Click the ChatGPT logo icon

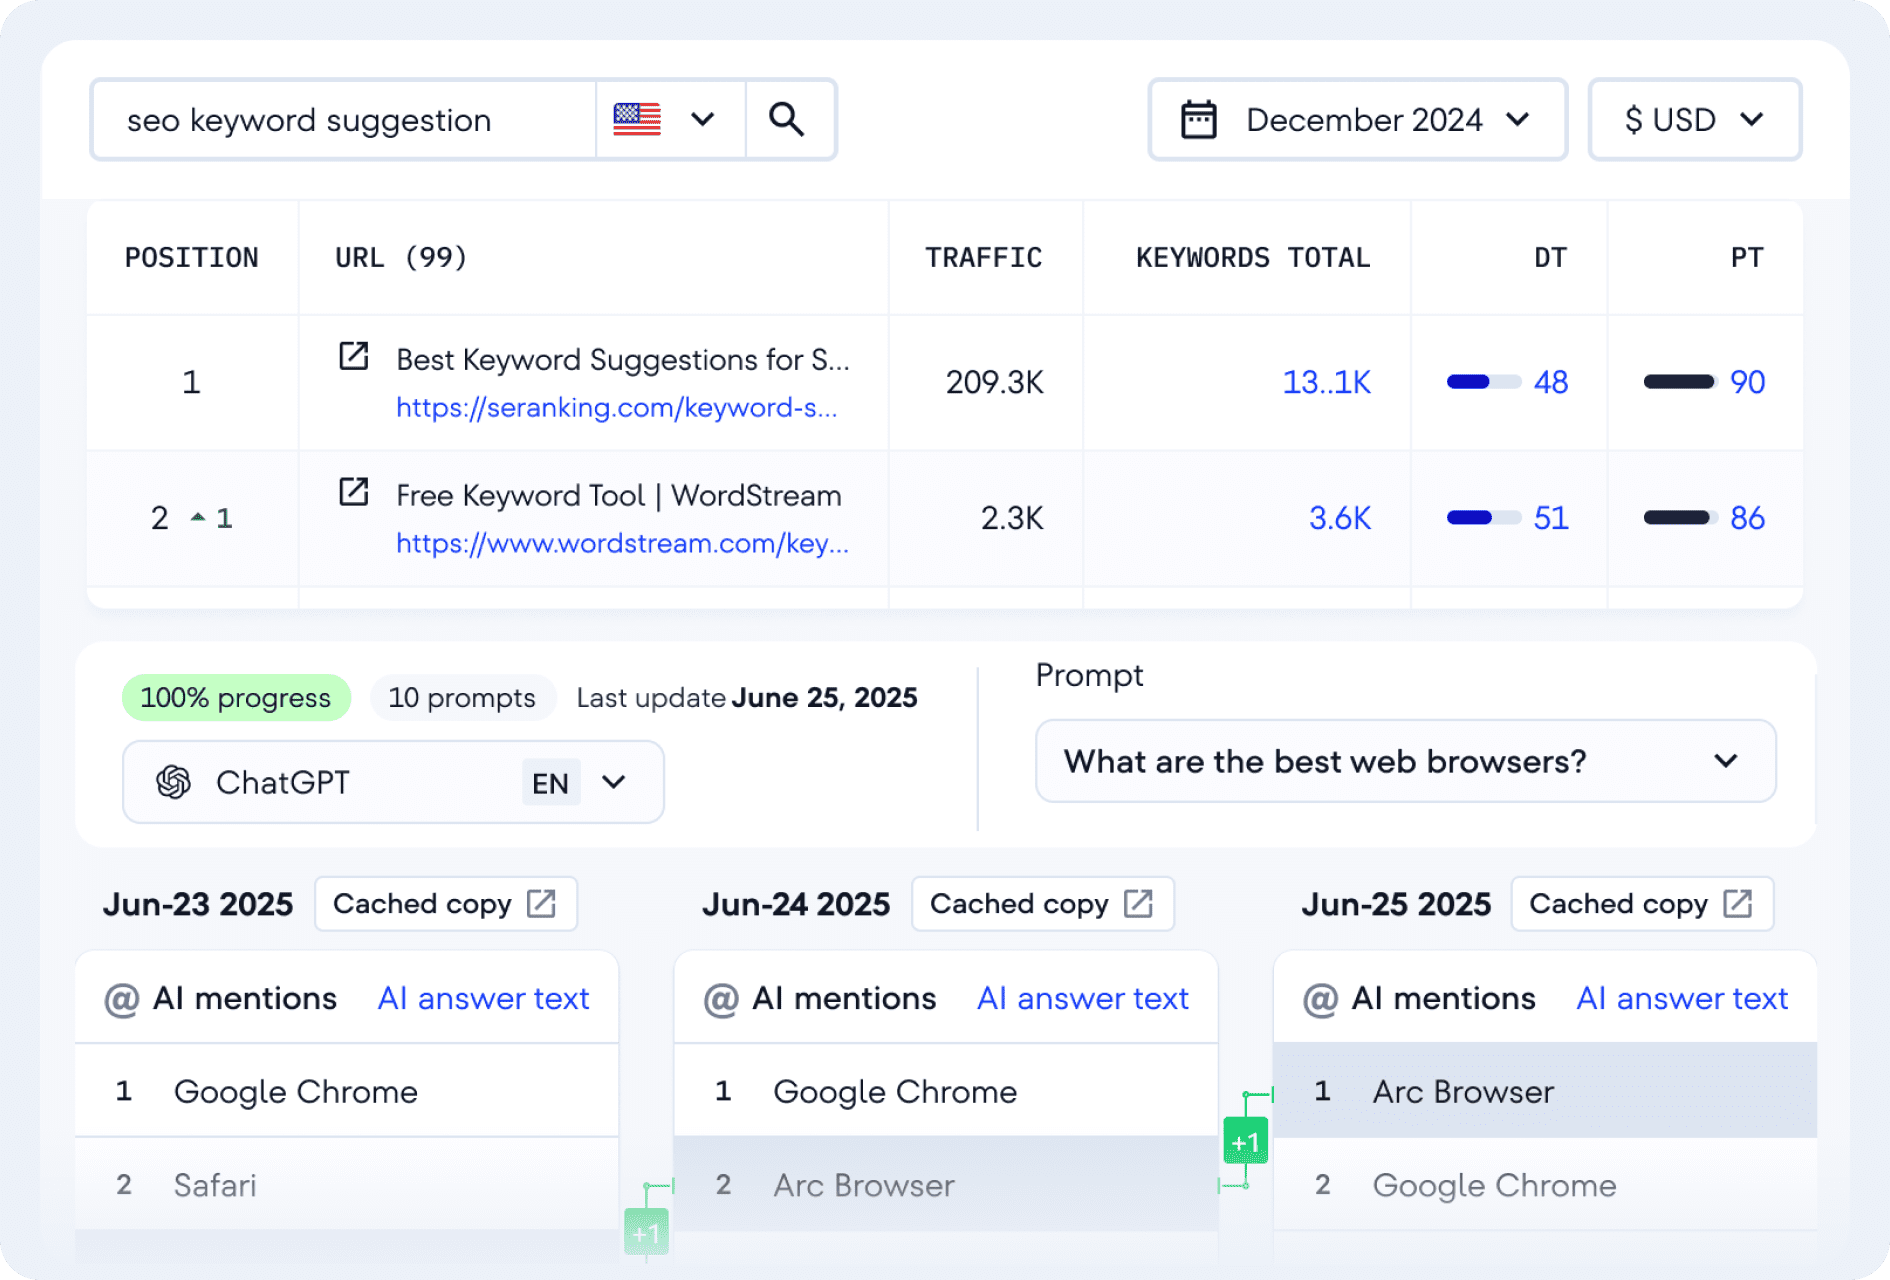coord(174,782)
